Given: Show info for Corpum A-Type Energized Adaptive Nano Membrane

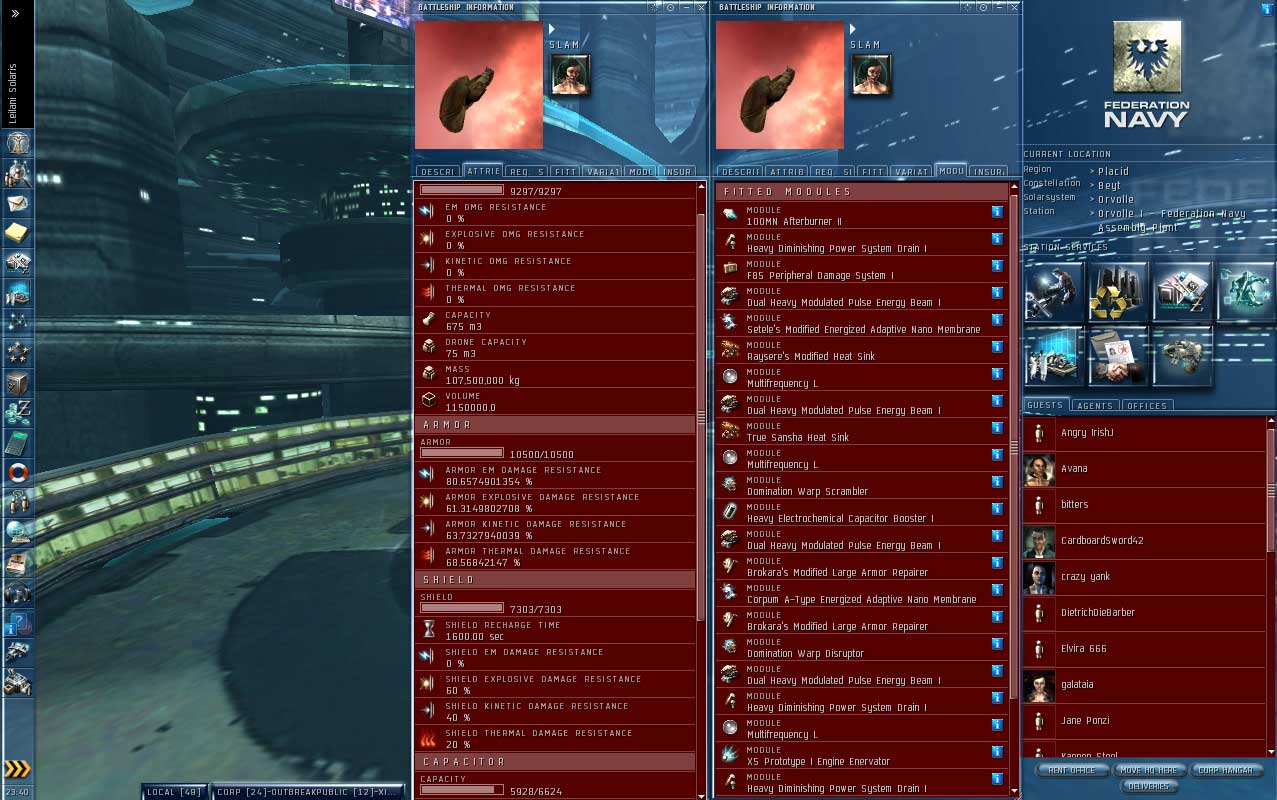Looking at the screenshot, I should click(x=997, y=590).
